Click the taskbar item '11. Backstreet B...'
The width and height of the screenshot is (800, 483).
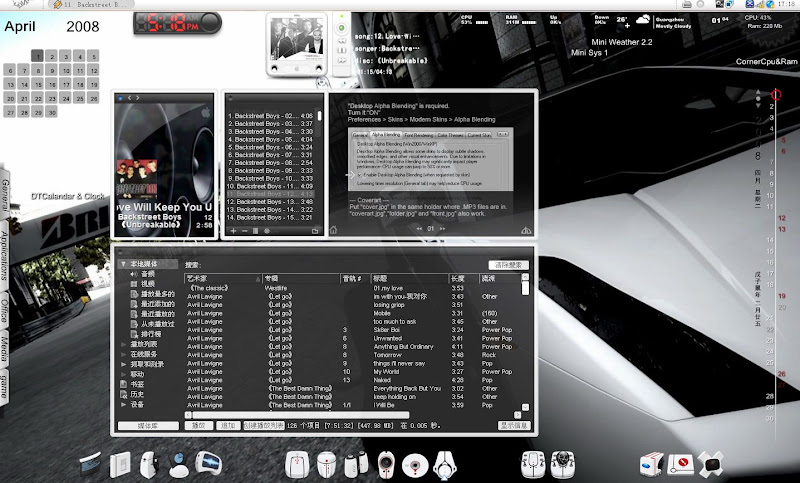91,5
